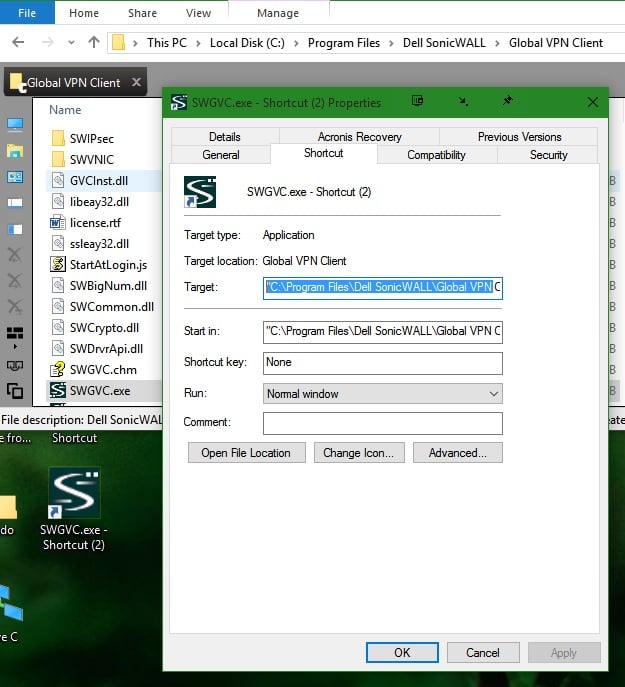
Task: Switch to the Previous Versions tab
Action: (x=519, y=137)
